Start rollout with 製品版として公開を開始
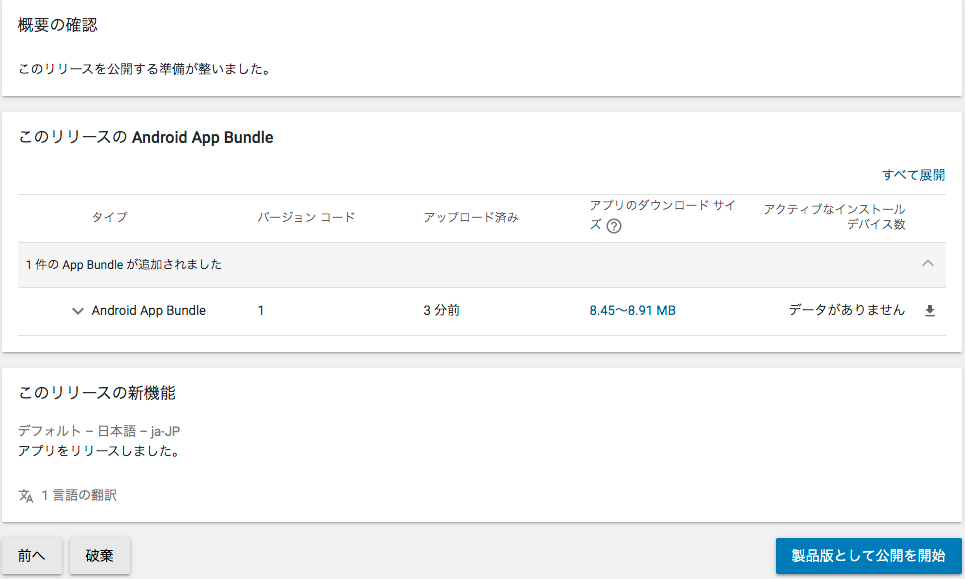Image resolution: width=965 pixels, height=579 pixels. (x=868, y=556)
